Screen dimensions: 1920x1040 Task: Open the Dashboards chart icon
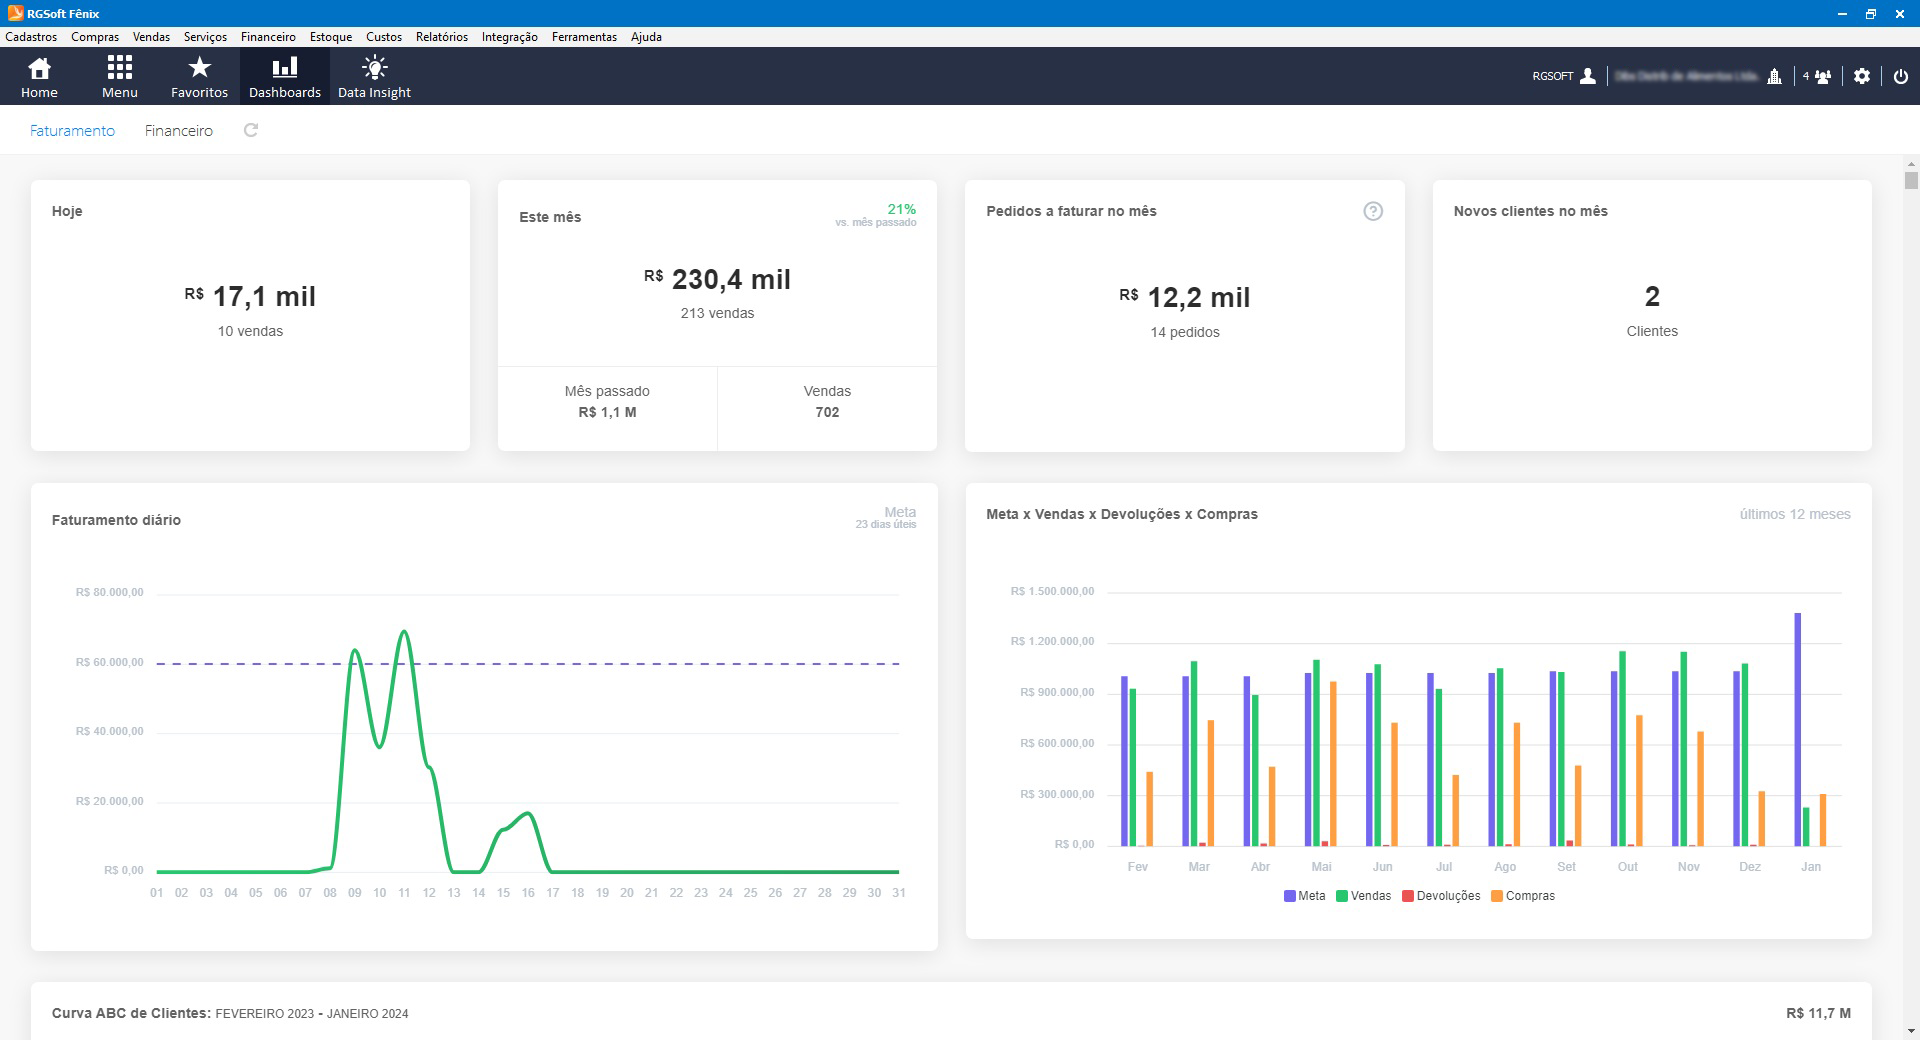(285, 77)
